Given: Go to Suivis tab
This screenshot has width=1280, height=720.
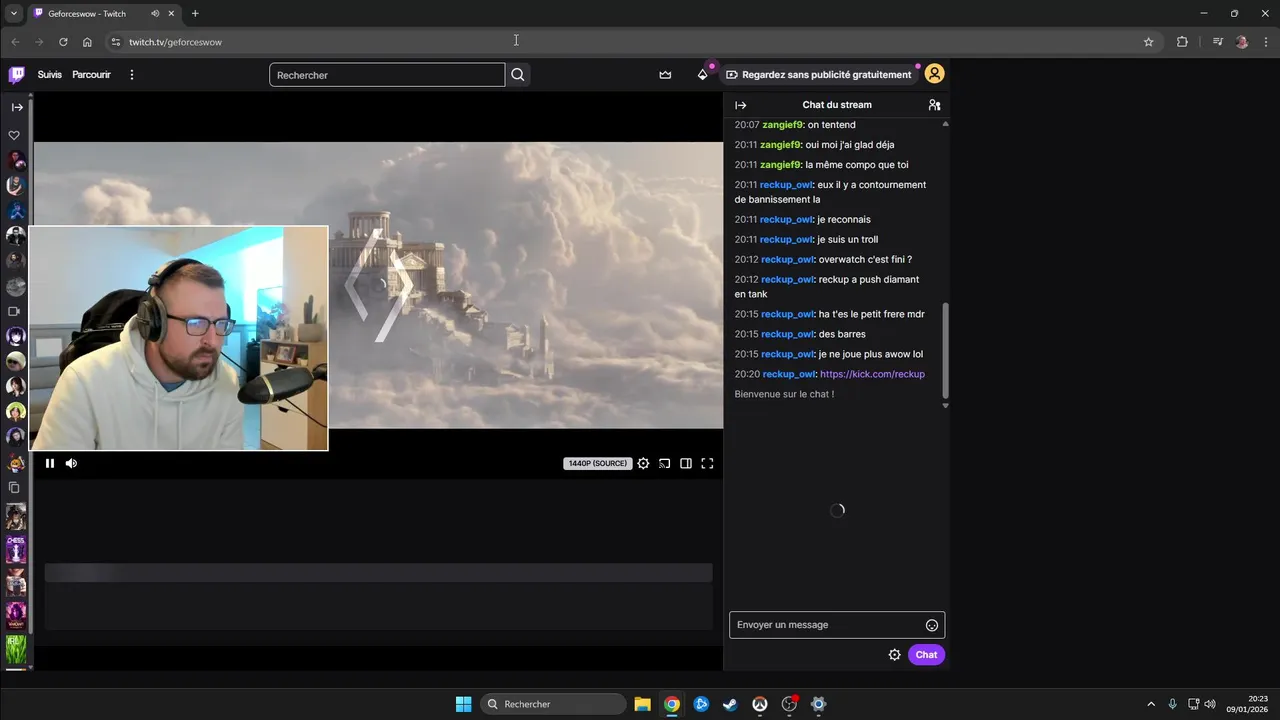Looking at the screenshot, I should tap(50, 75).
